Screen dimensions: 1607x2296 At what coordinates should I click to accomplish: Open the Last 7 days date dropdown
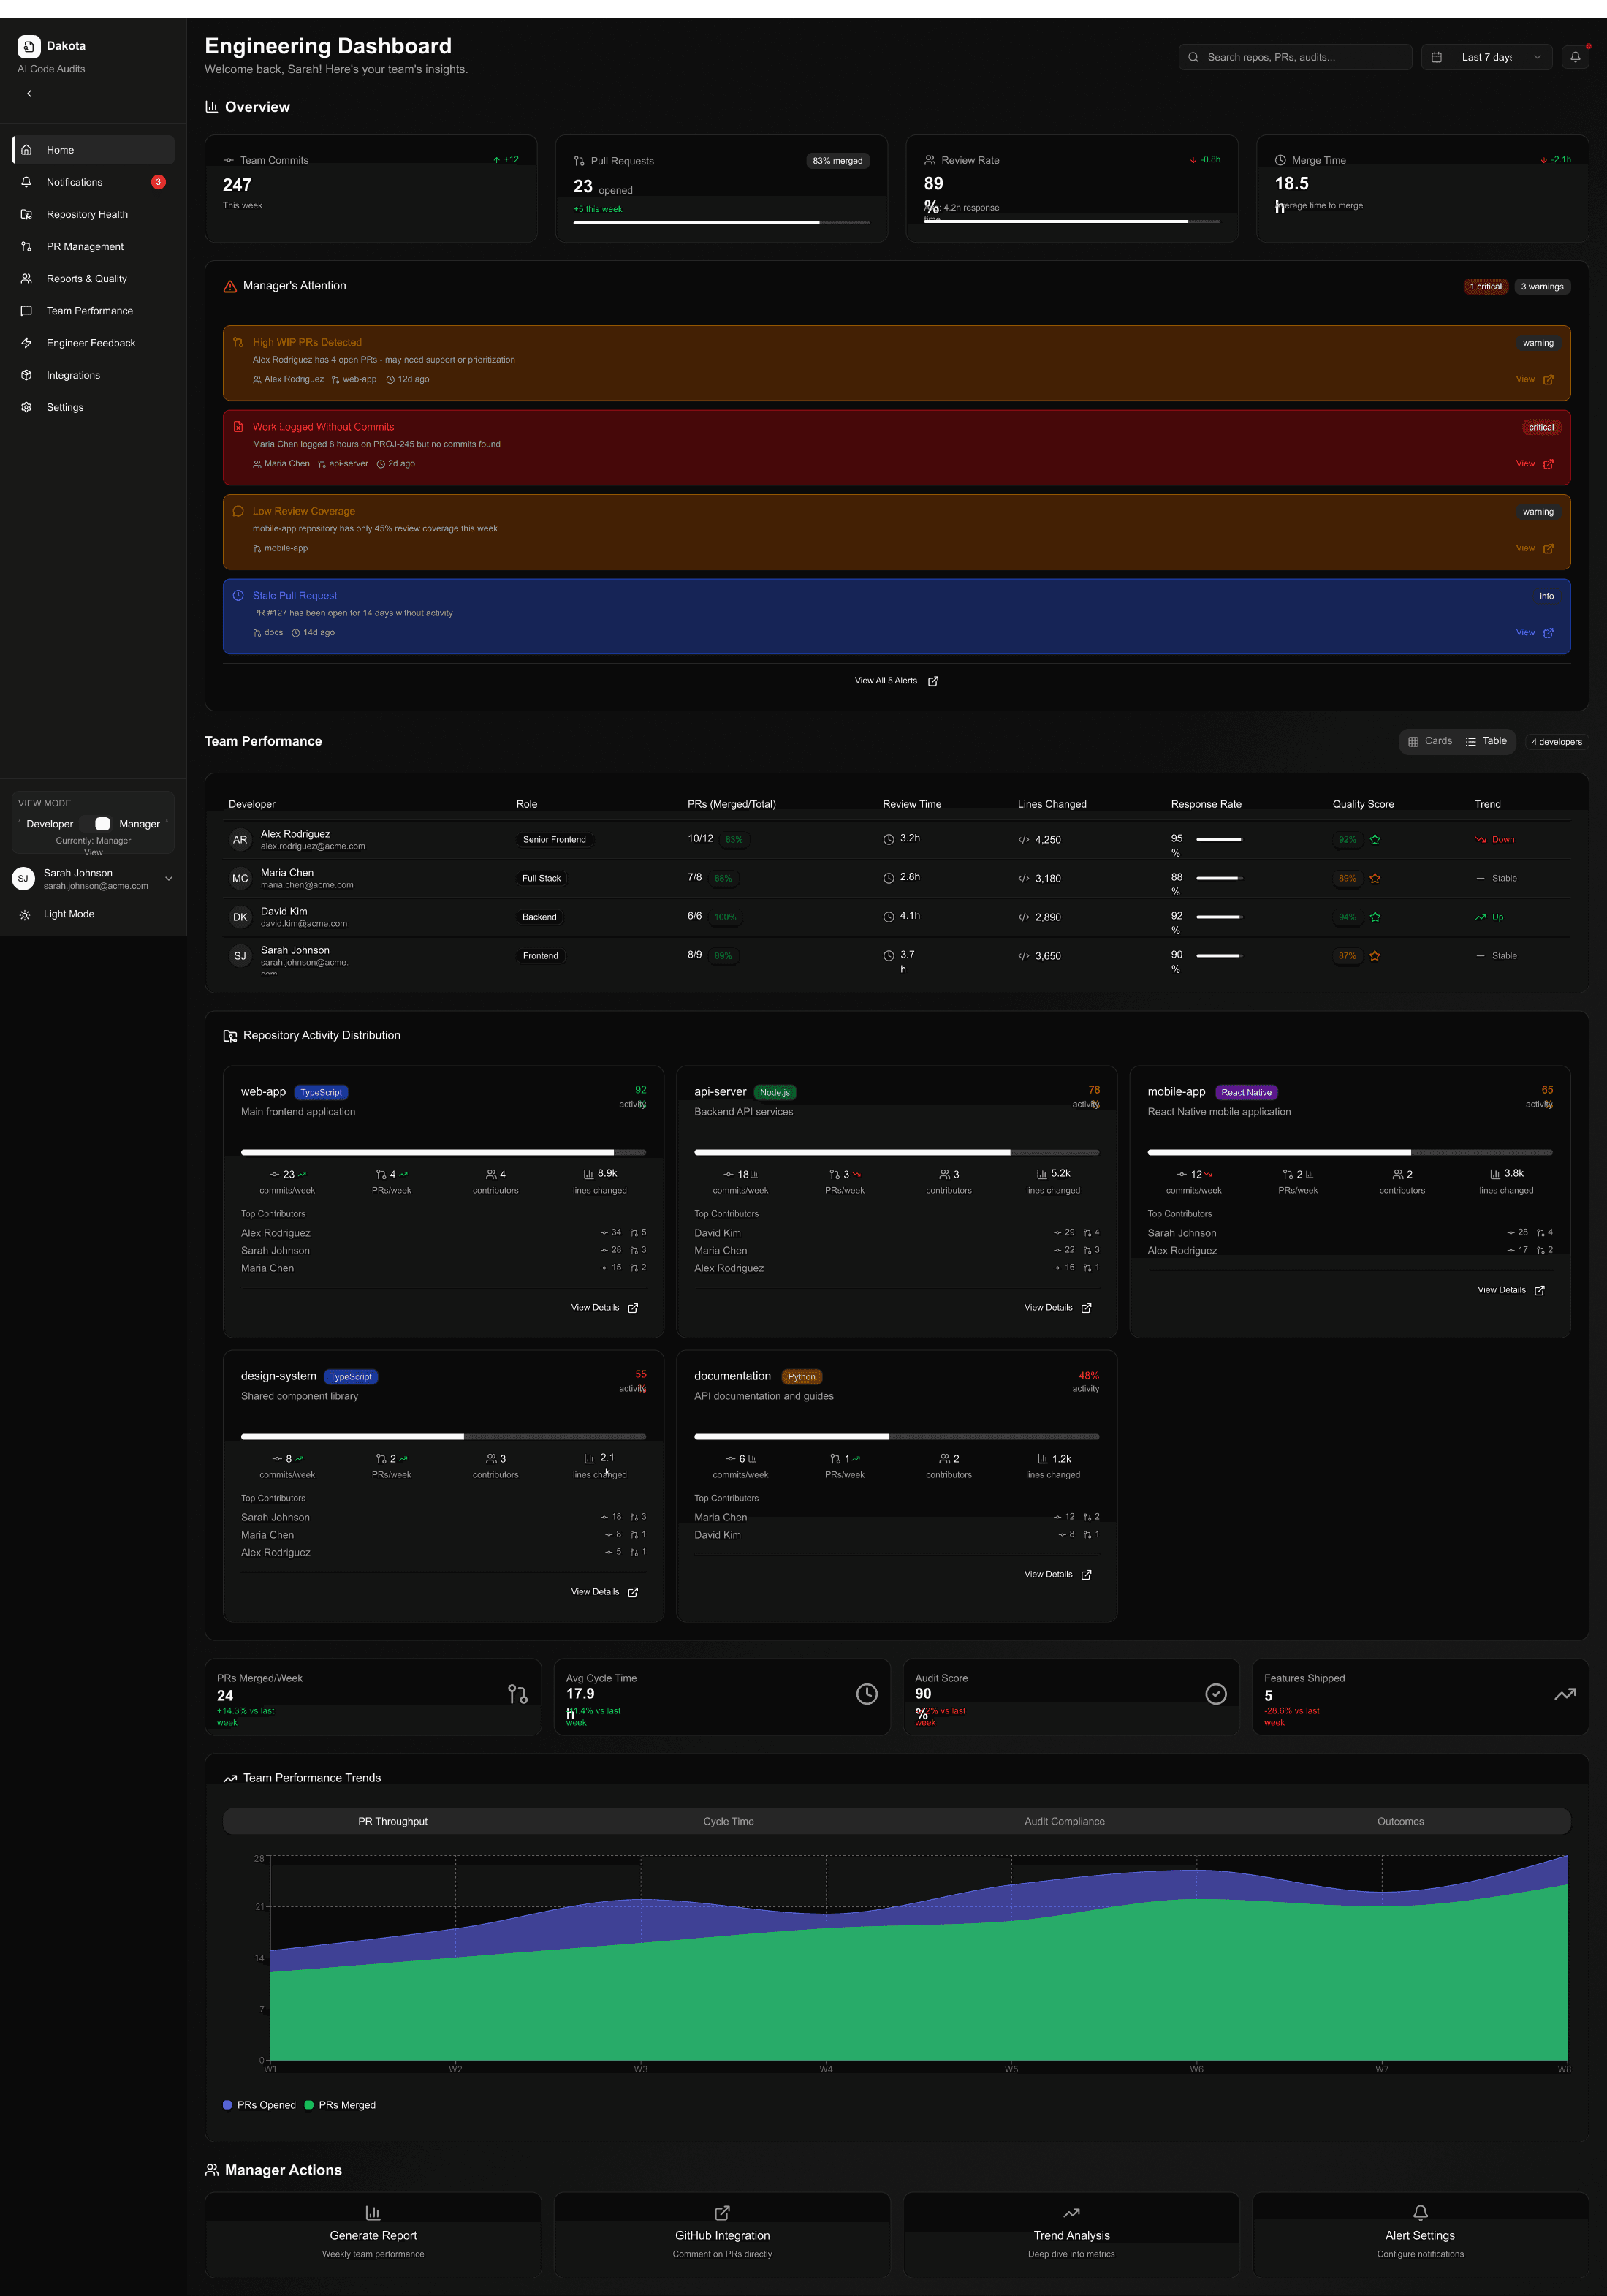(x=1487, y=57)
